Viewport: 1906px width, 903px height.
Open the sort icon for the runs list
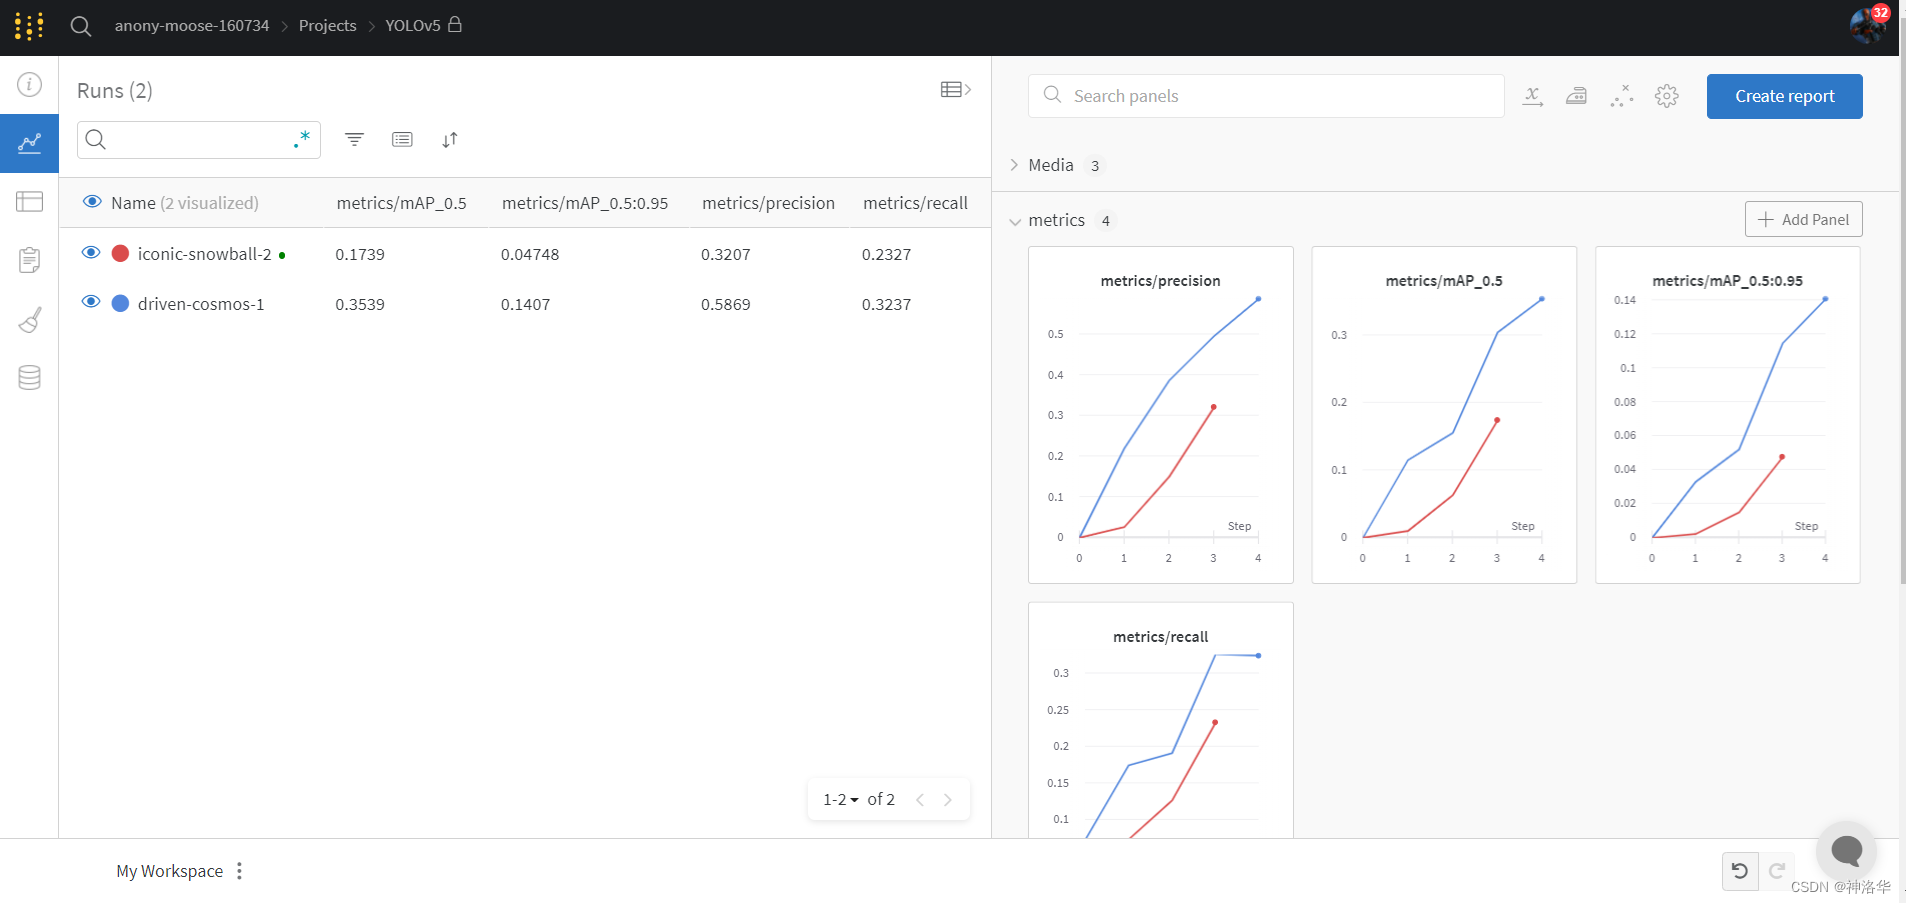(x=450, y=139)
